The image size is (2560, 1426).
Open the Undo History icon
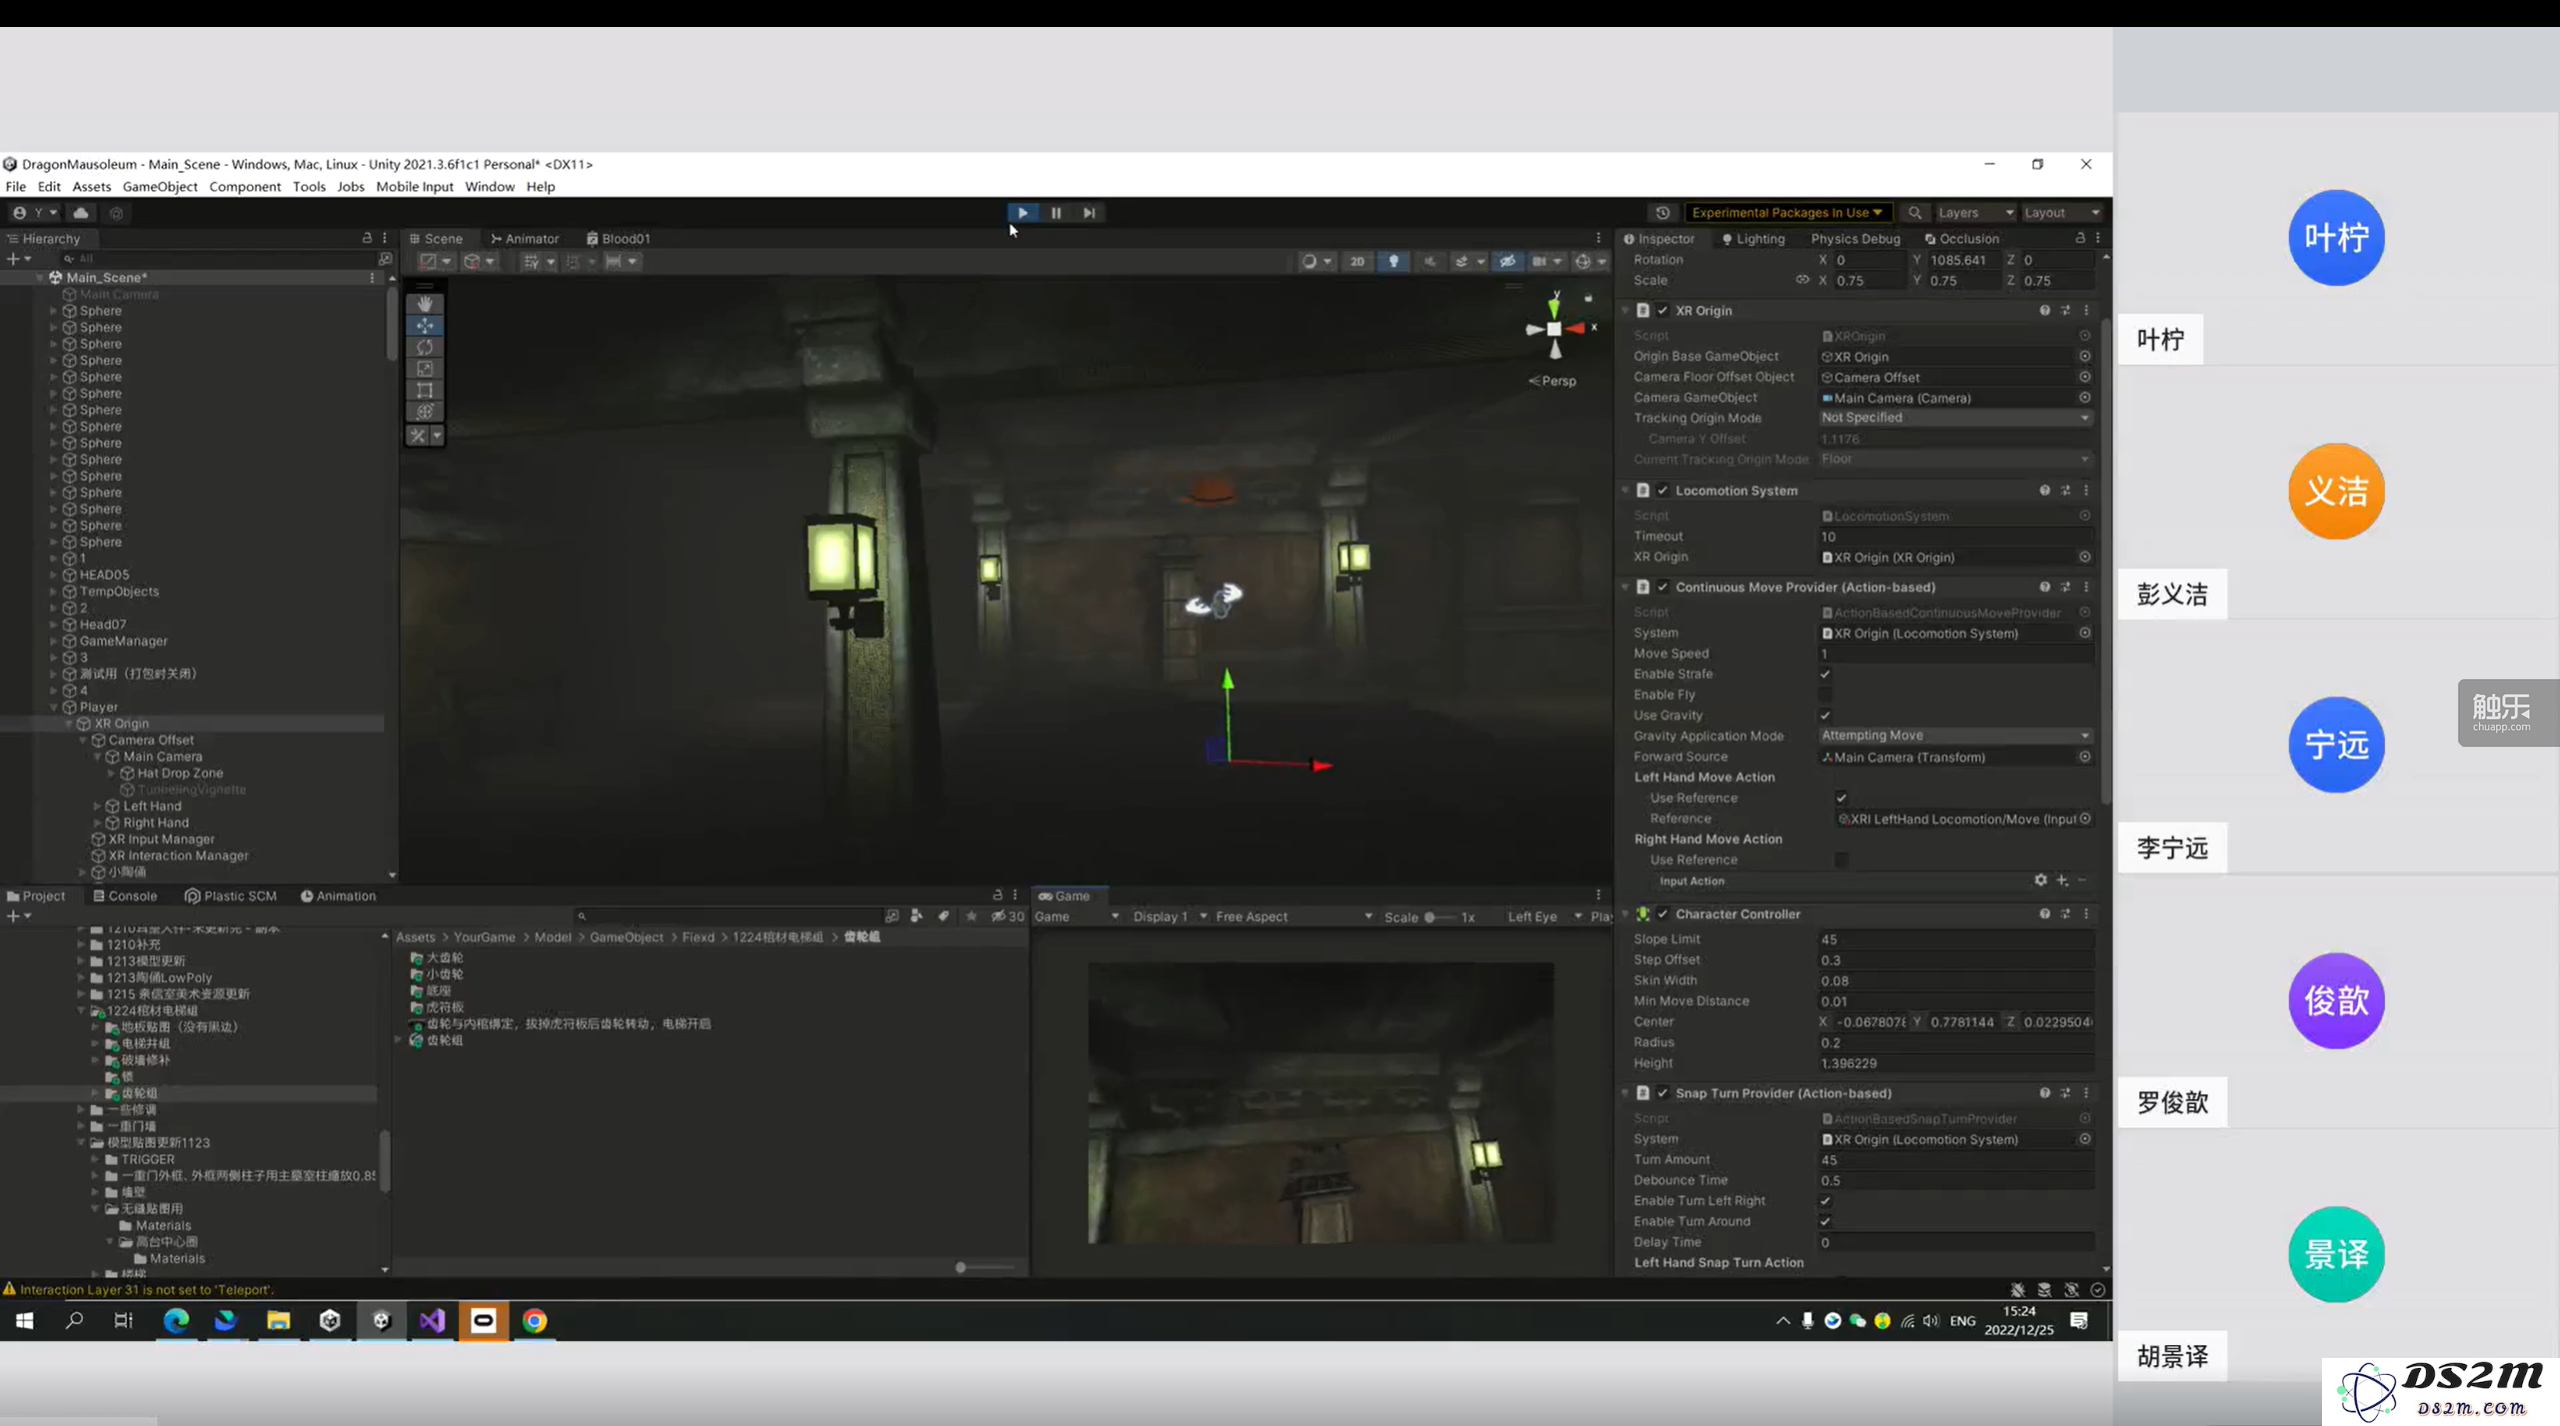click(1663, 212)
